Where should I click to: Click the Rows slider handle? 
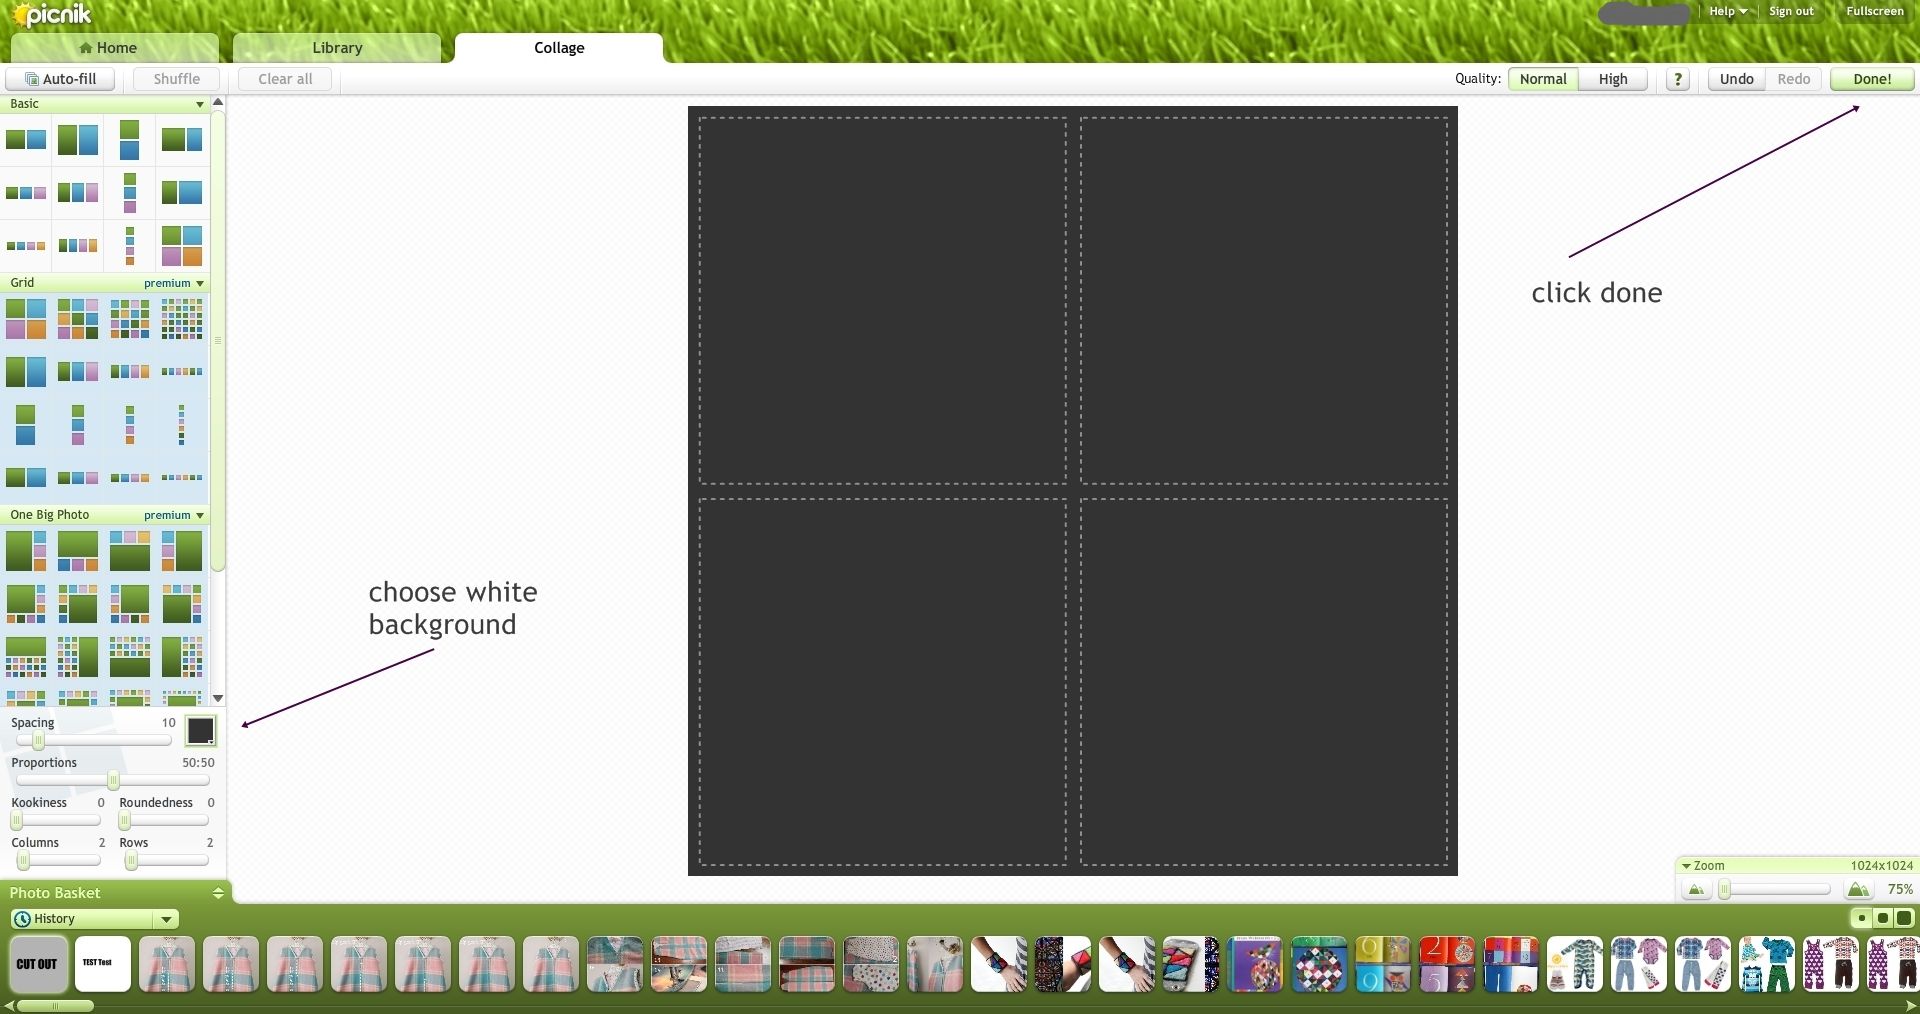[131, 861]
